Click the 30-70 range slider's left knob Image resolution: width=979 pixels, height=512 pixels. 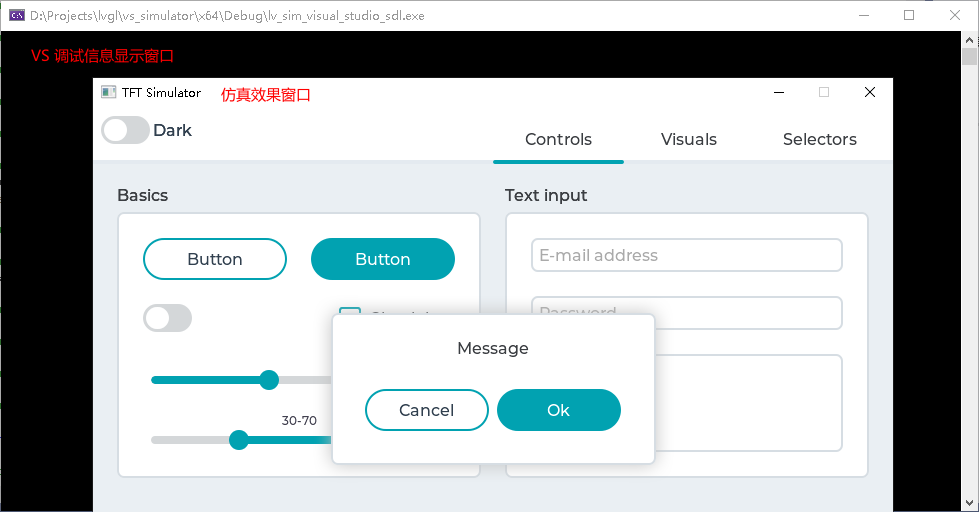click(239, 440)
